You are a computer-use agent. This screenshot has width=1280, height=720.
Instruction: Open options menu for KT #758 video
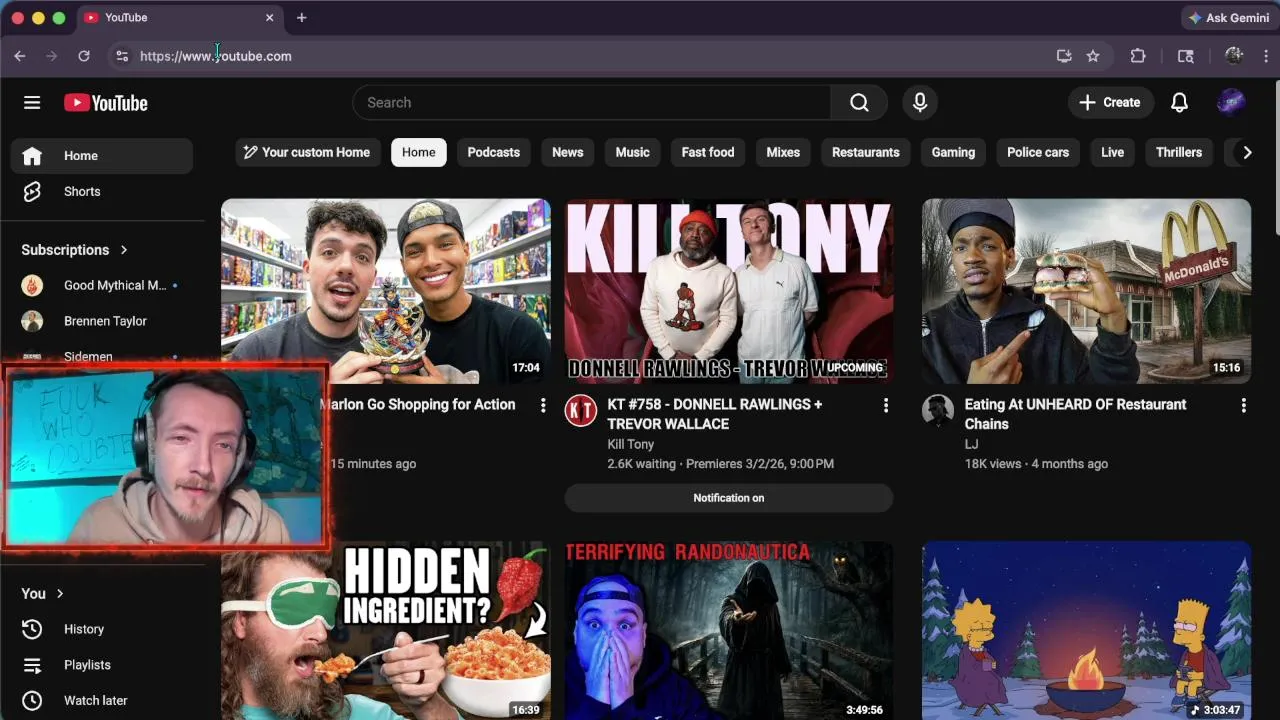click(885, 405)
